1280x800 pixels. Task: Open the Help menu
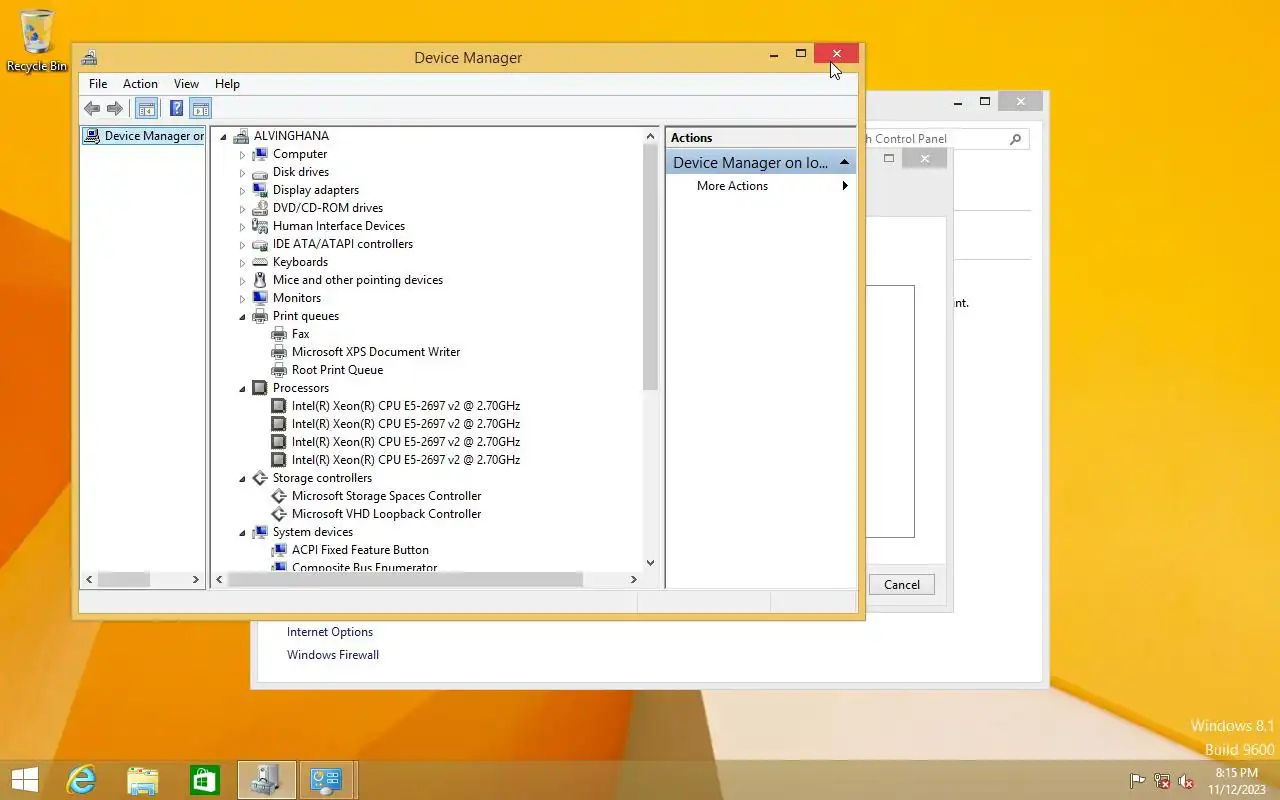(x=227, y=84)
